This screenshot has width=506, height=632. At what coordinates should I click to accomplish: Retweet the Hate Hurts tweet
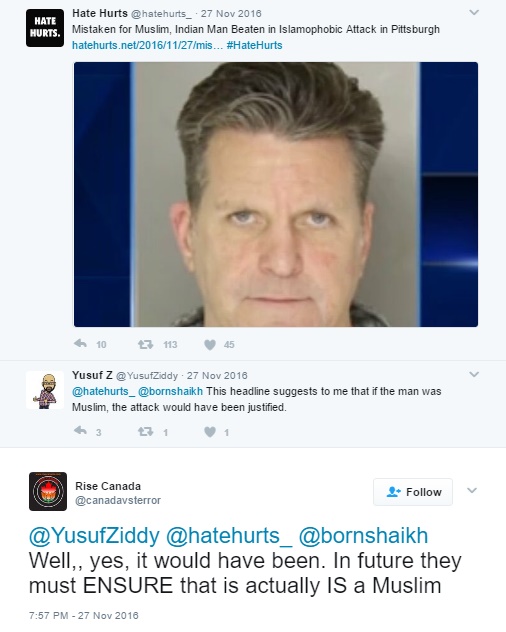click(x=145, y=344)
